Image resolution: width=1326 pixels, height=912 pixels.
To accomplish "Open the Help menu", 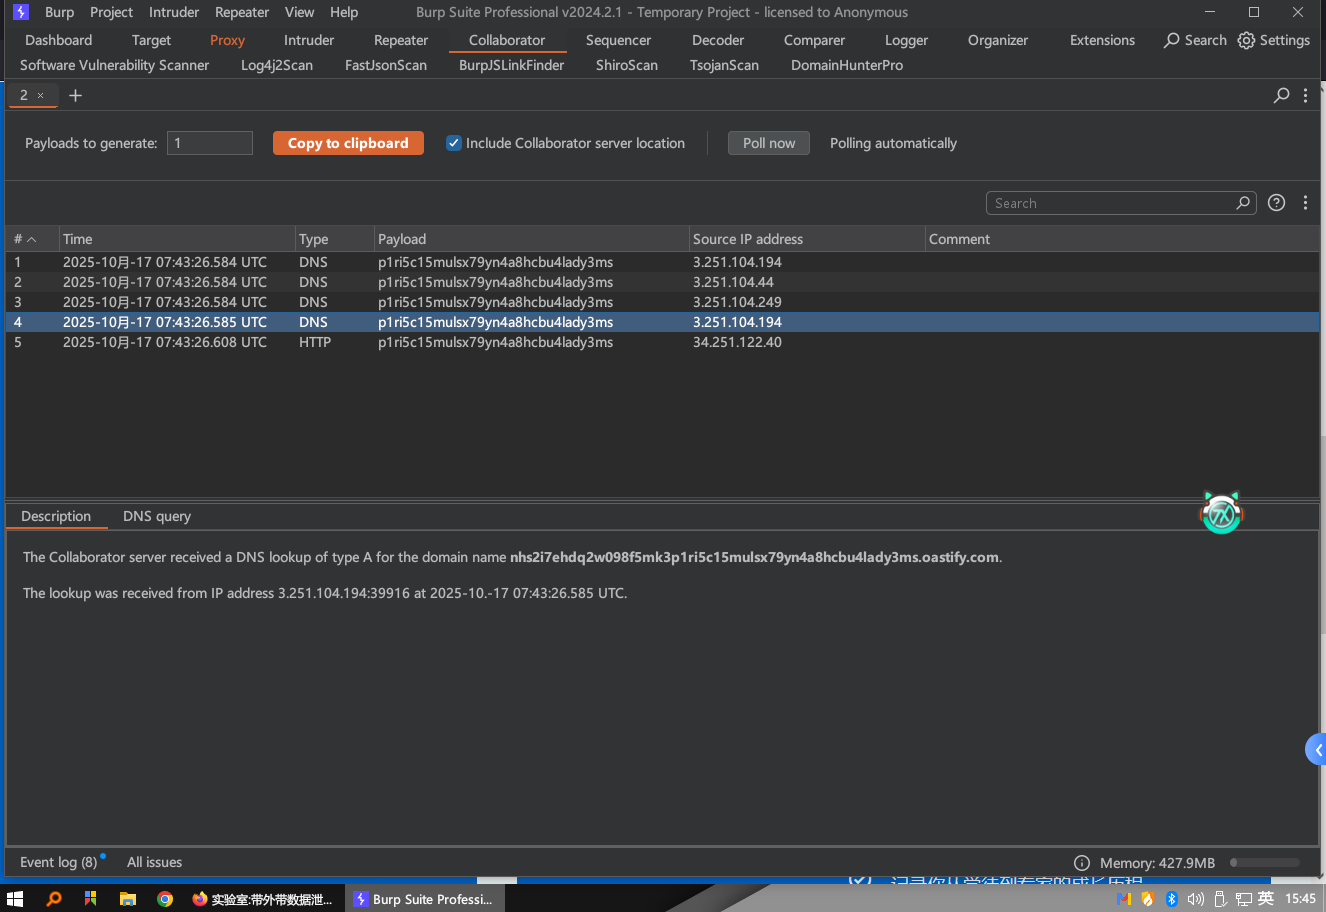I will [x=344, y=12].
